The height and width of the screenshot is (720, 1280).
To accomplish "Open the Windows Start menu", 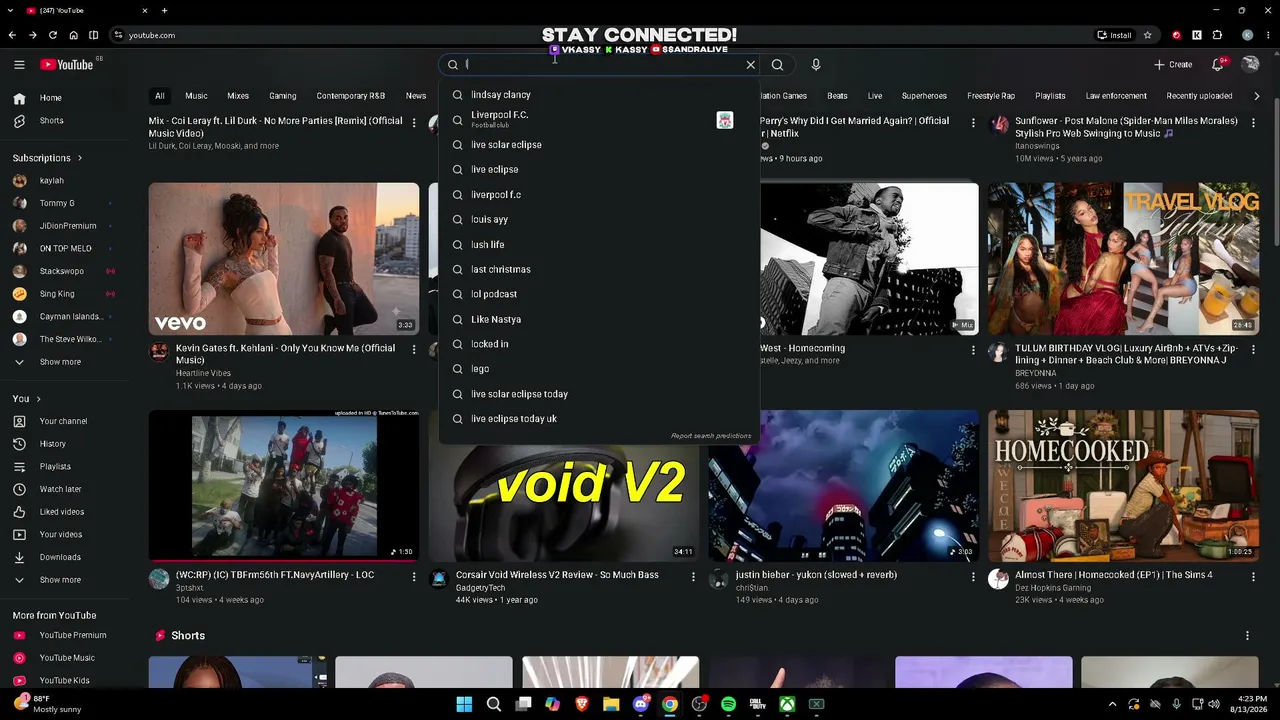I will point(464,704).
